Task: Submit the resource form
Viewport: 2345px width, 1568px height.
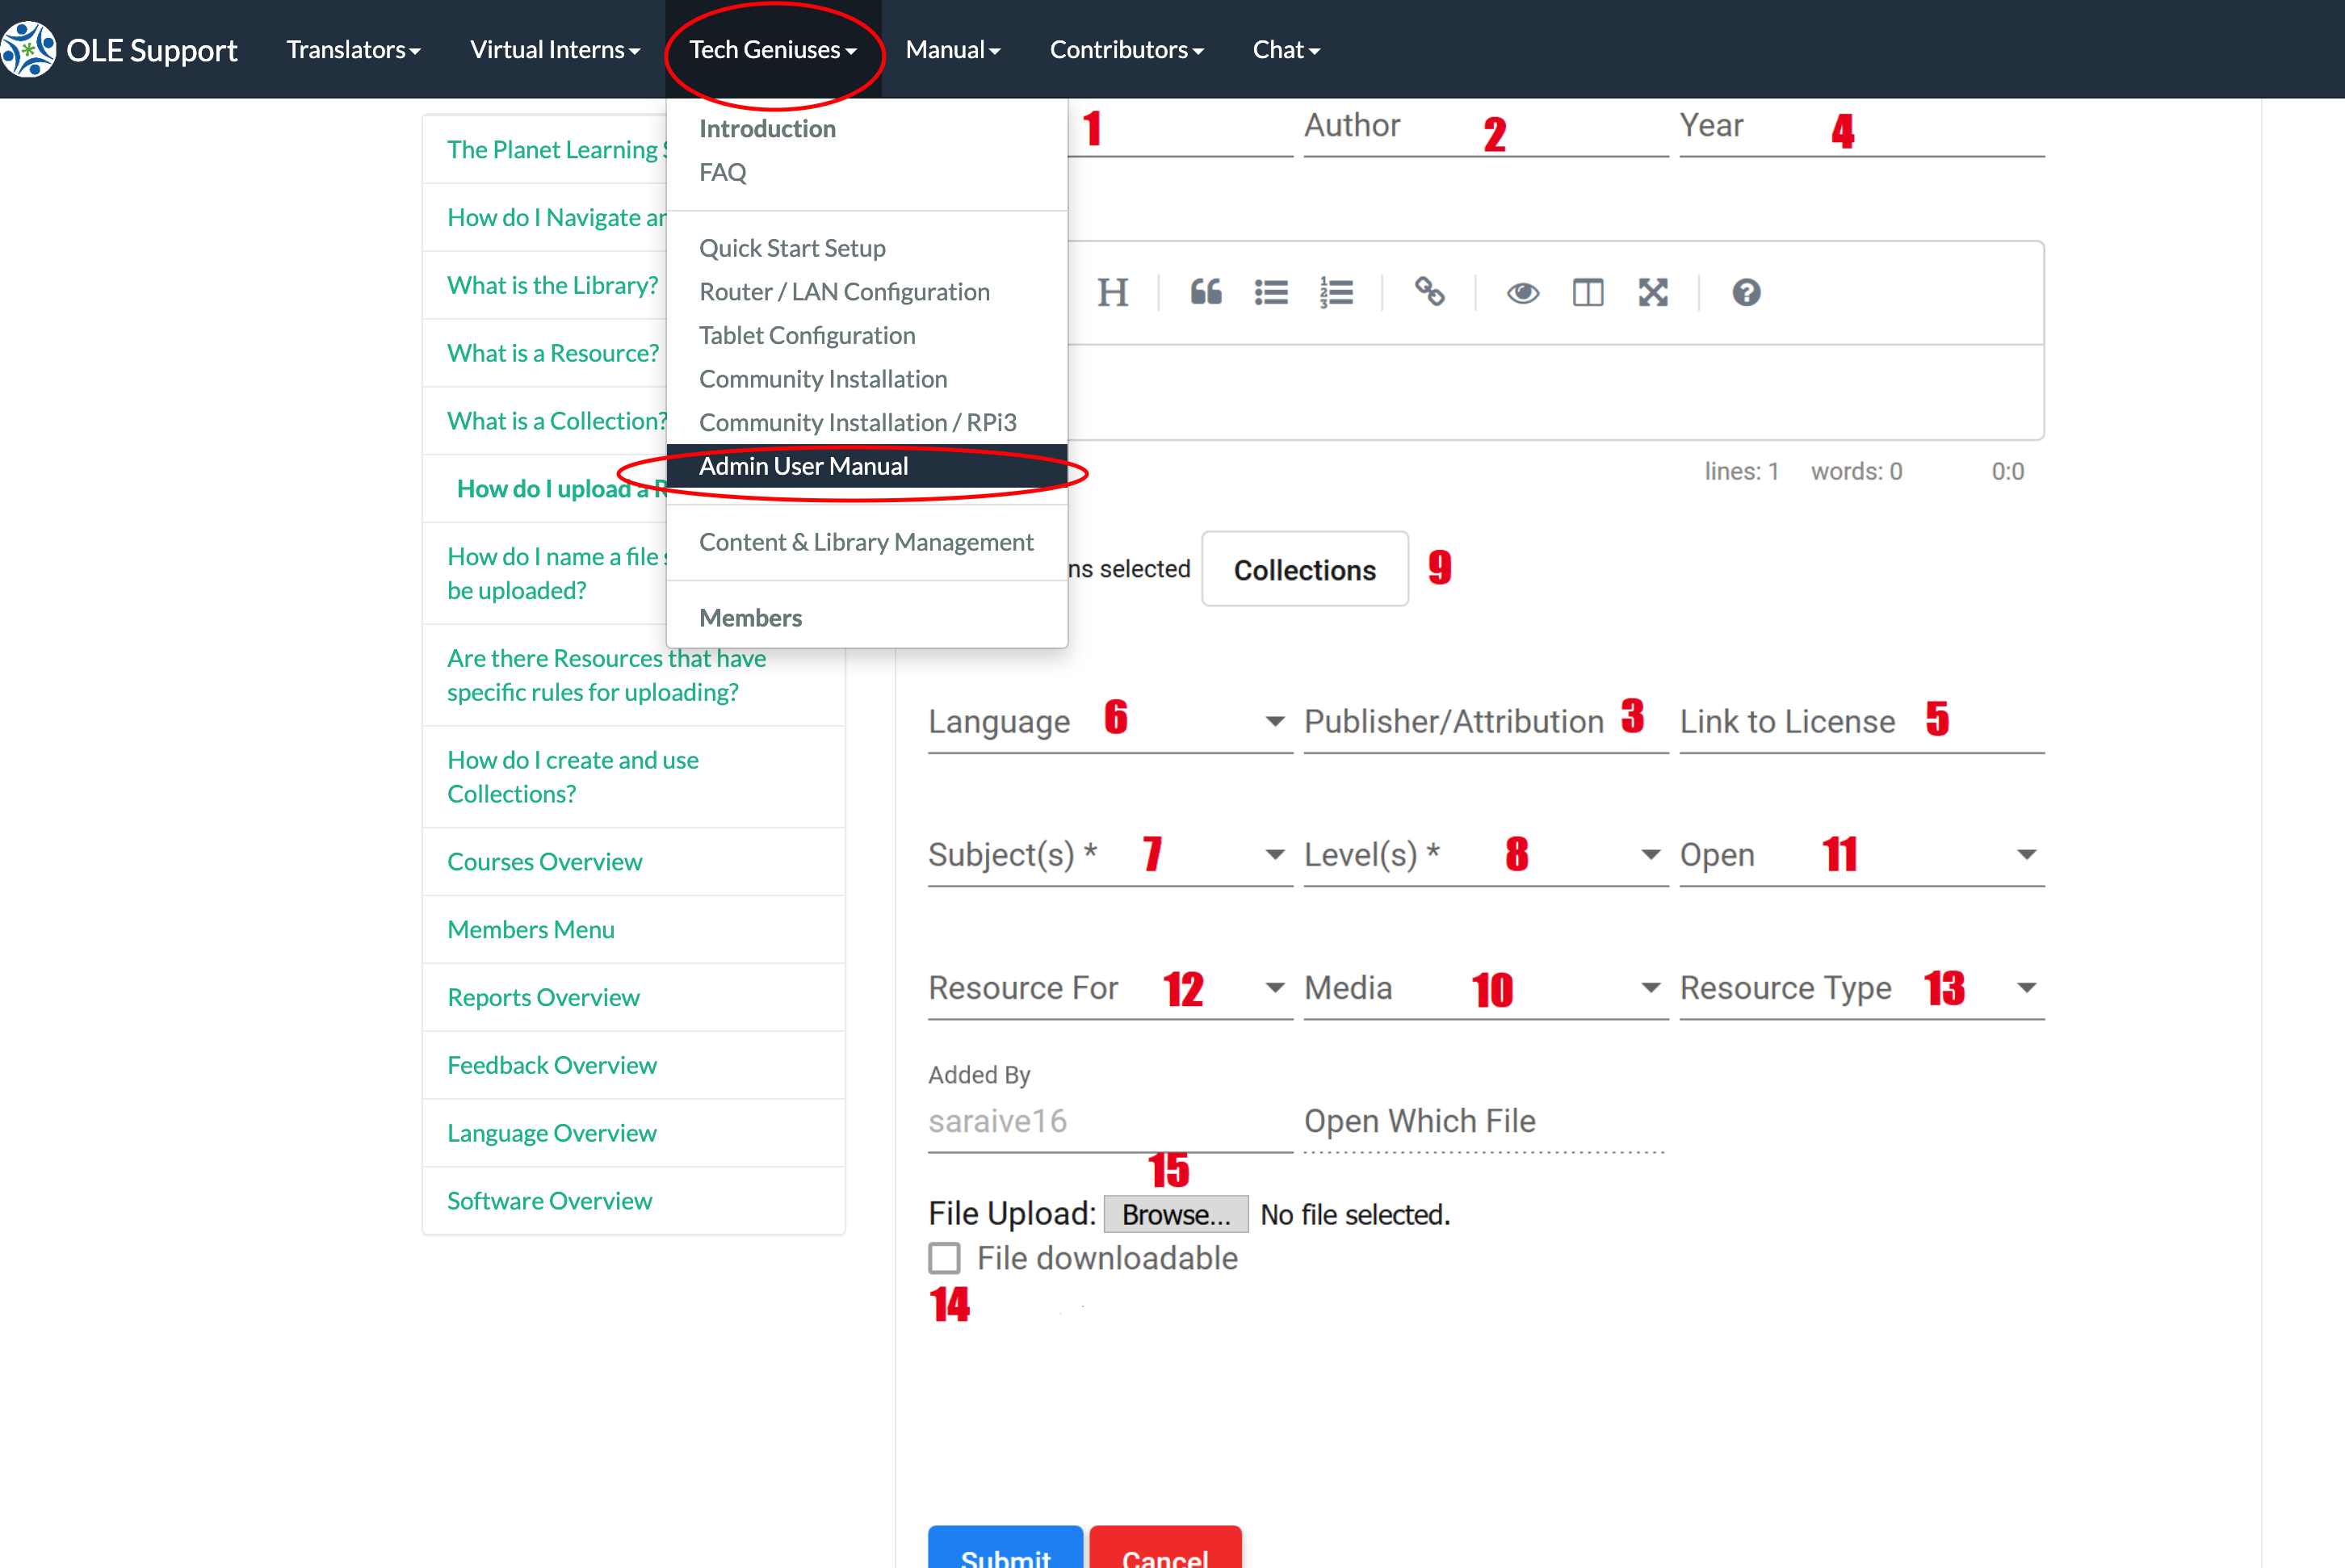Action: click(1005, 1548)
